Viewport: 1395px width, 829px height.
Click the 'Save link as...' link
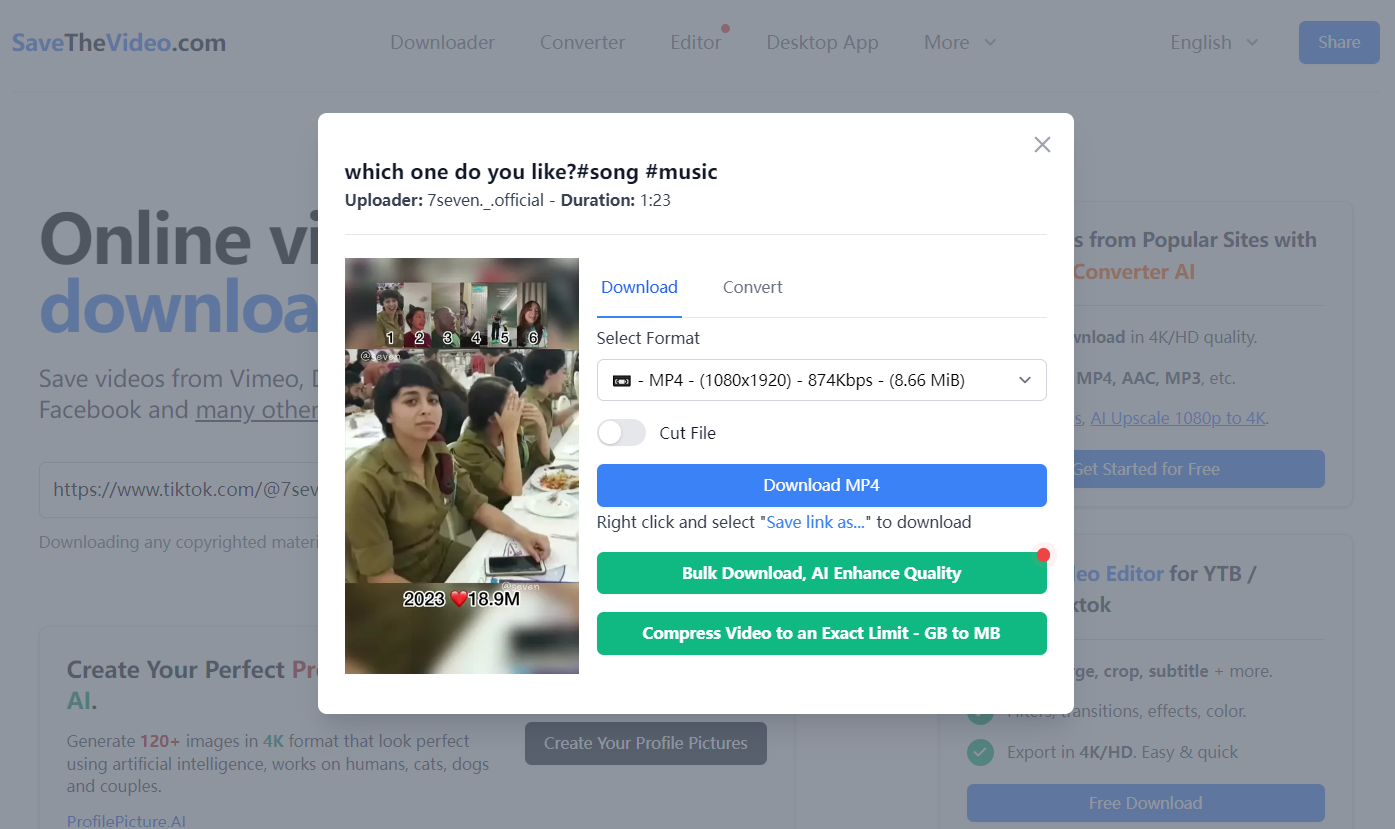(816, 522)
